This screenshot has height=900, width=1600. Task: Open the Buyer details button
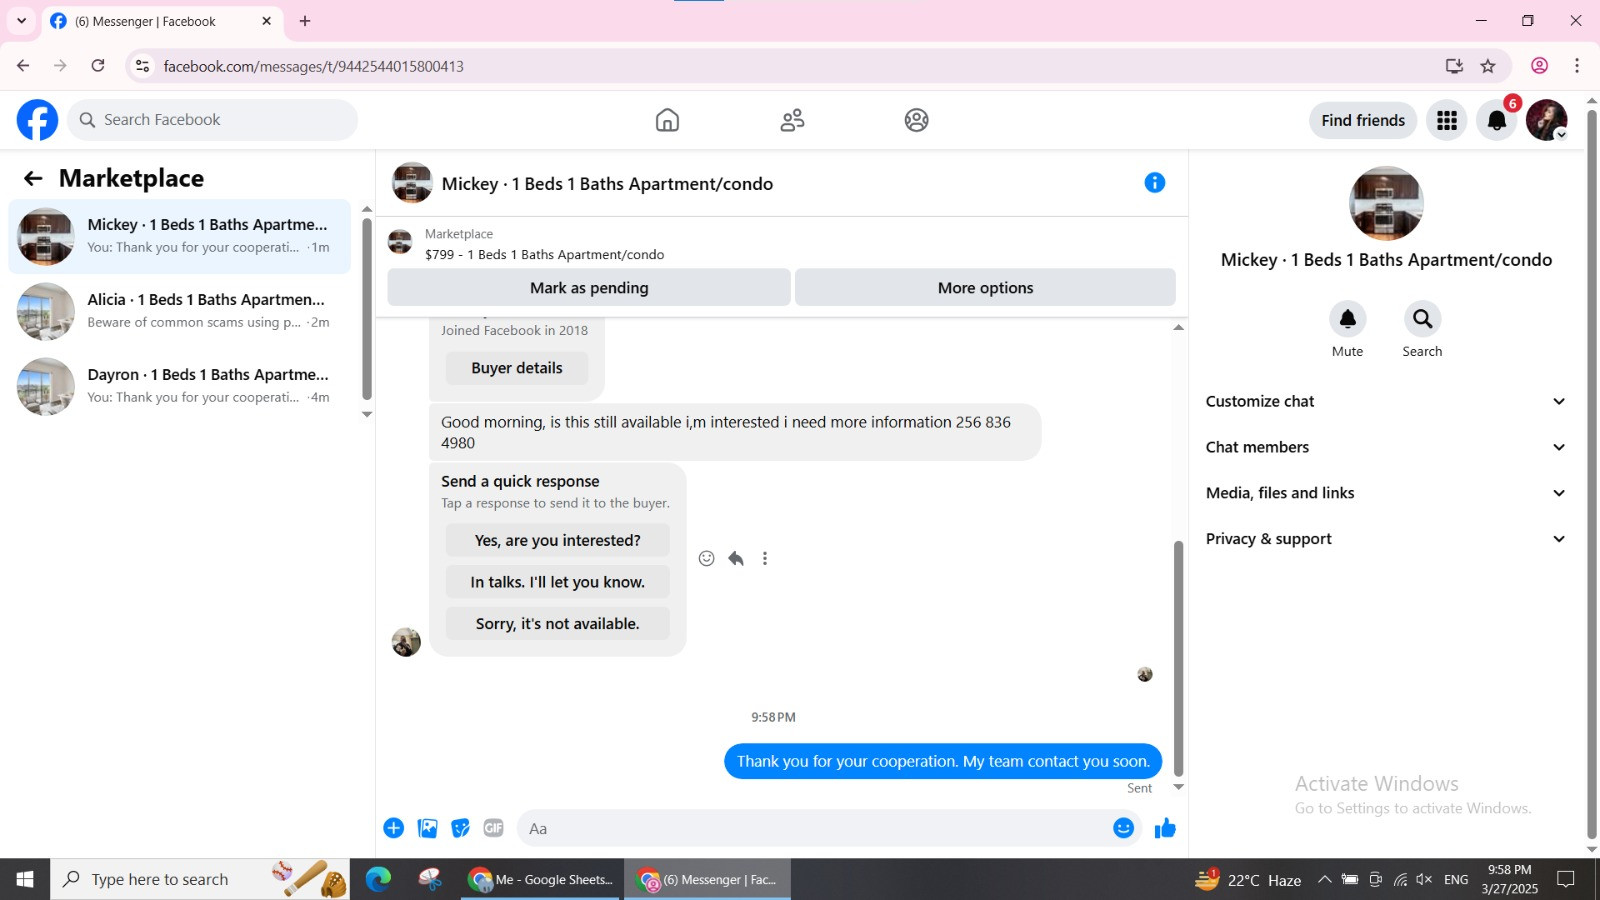pyautogui.click(x=517, y=368)
